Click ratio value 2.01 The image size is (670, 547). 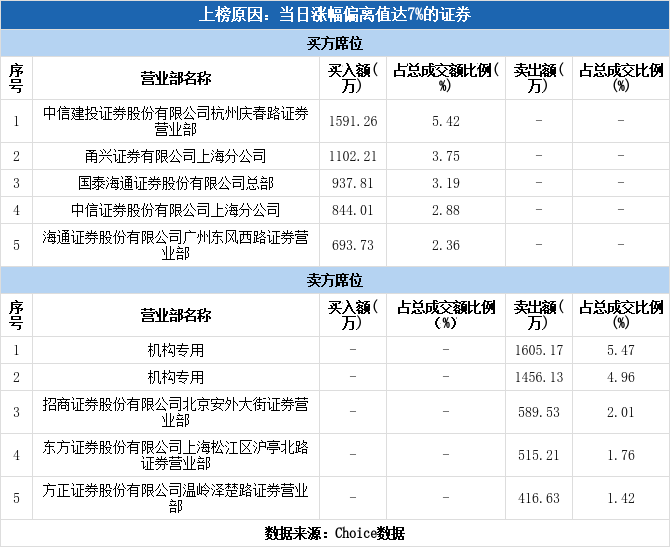(x=621, y=412)
